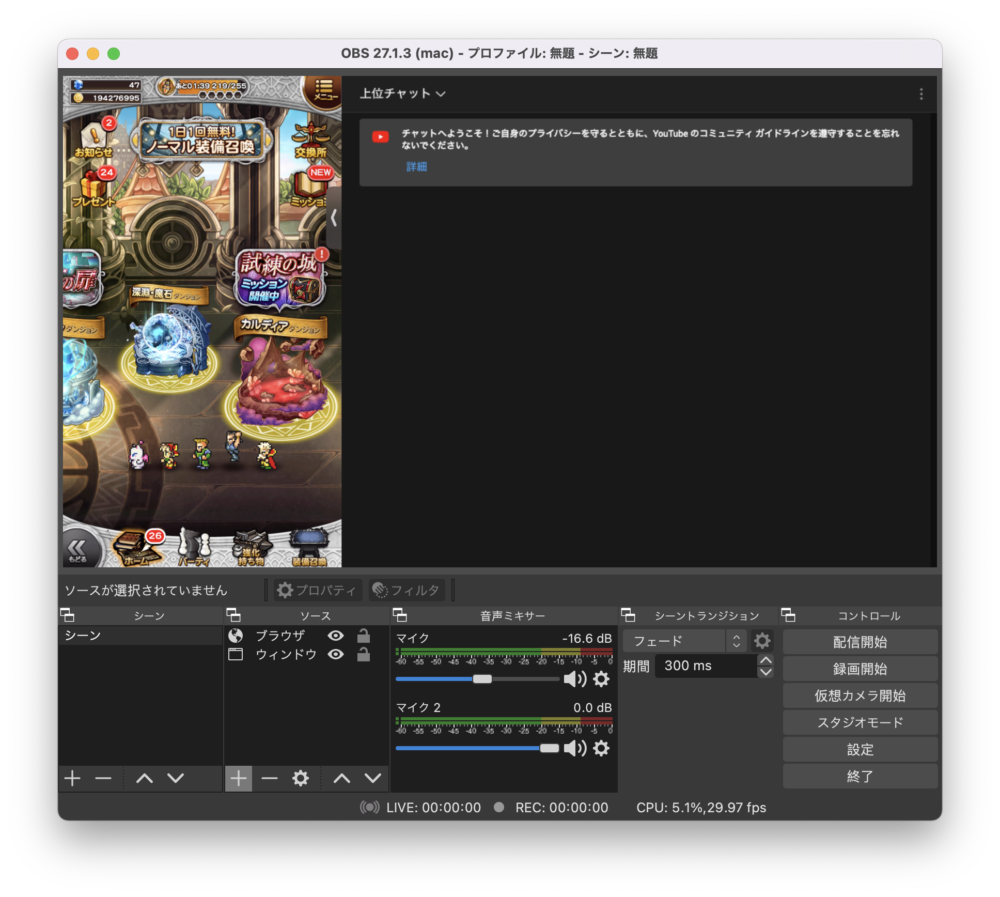Remove the selected source with minus icon
Viewport: 1000px width, 897px height.
(270, 778)
